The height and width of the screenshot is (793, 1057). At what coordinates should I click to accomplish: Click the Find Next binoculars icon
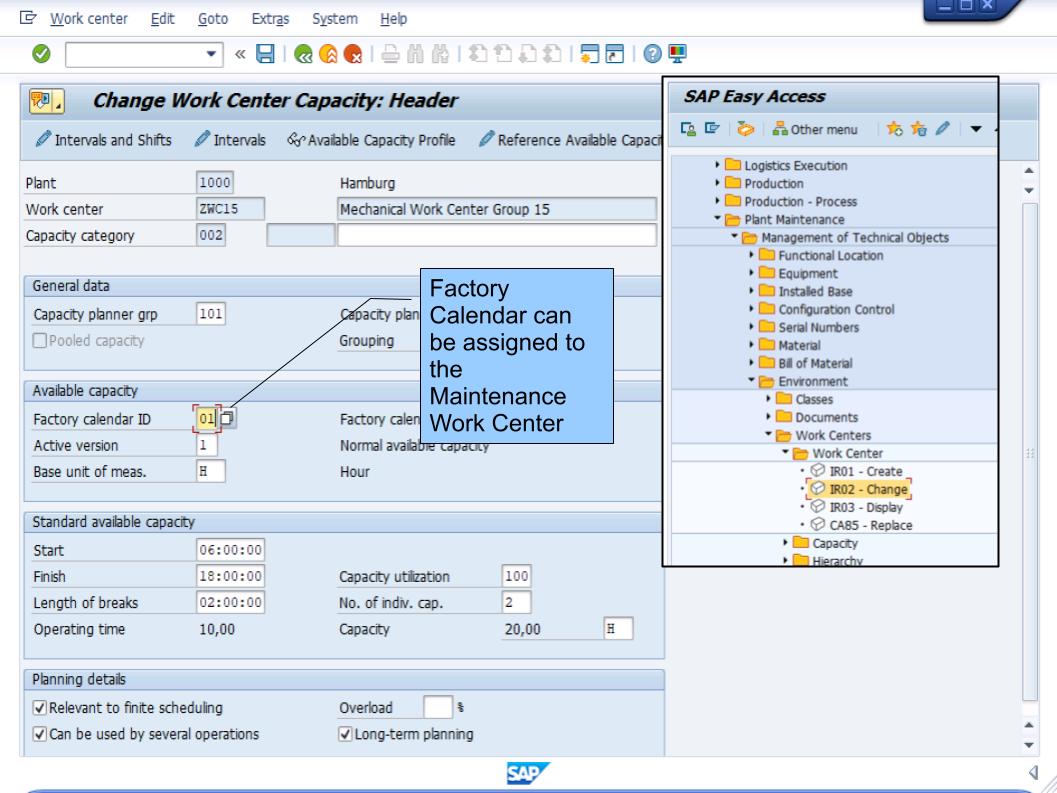440,54
